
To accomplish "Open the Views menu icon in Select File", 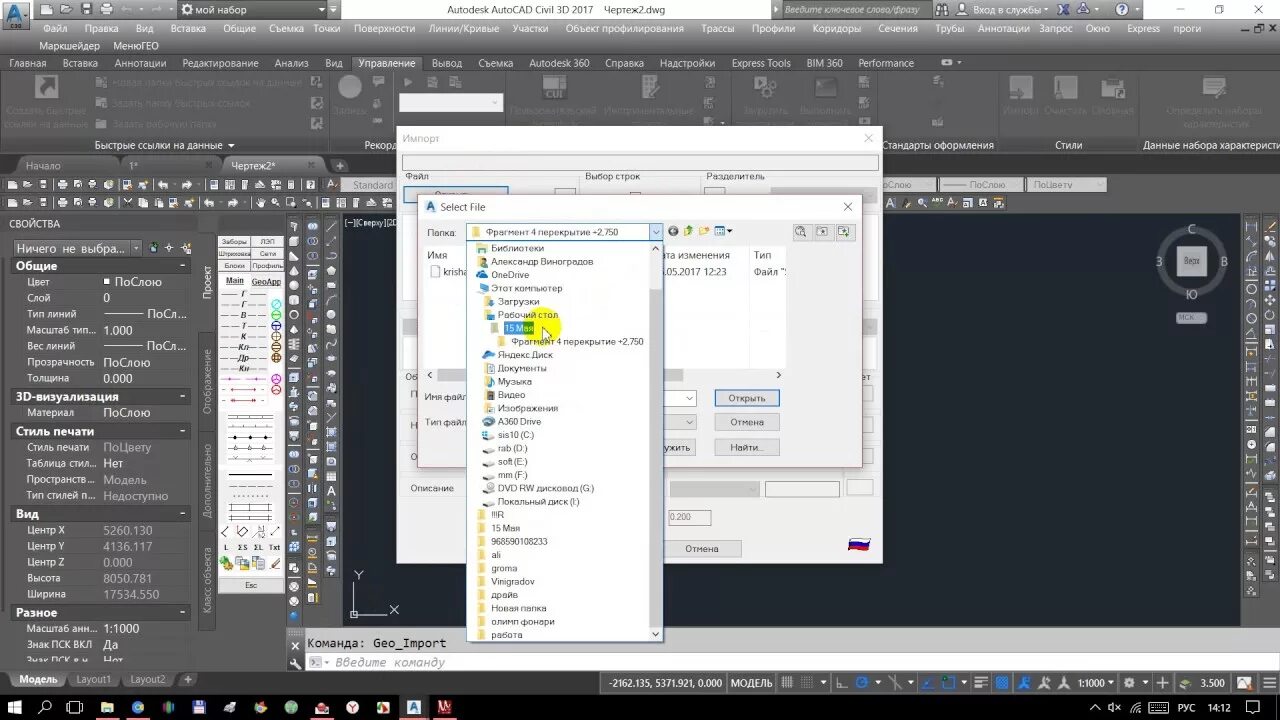I will 723,232.
